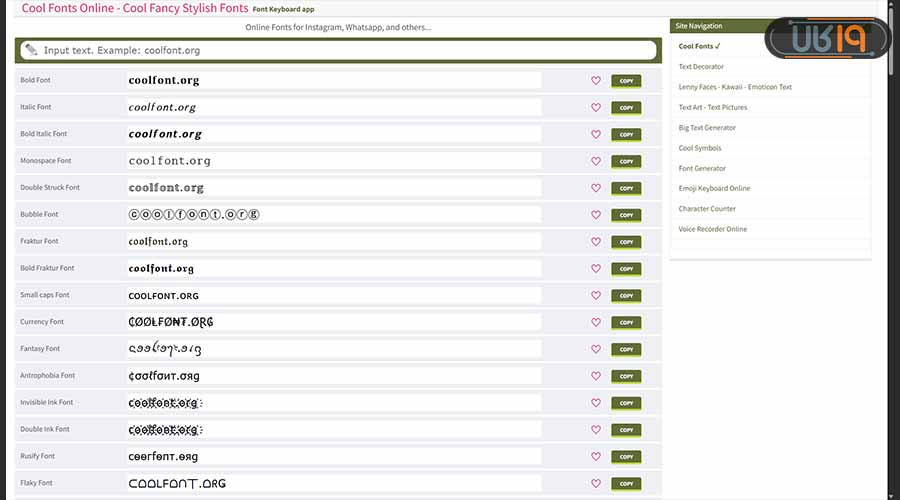Copy the Bold Italic Font text
This screenshot has width=900, height=500.
click(626, 134)
